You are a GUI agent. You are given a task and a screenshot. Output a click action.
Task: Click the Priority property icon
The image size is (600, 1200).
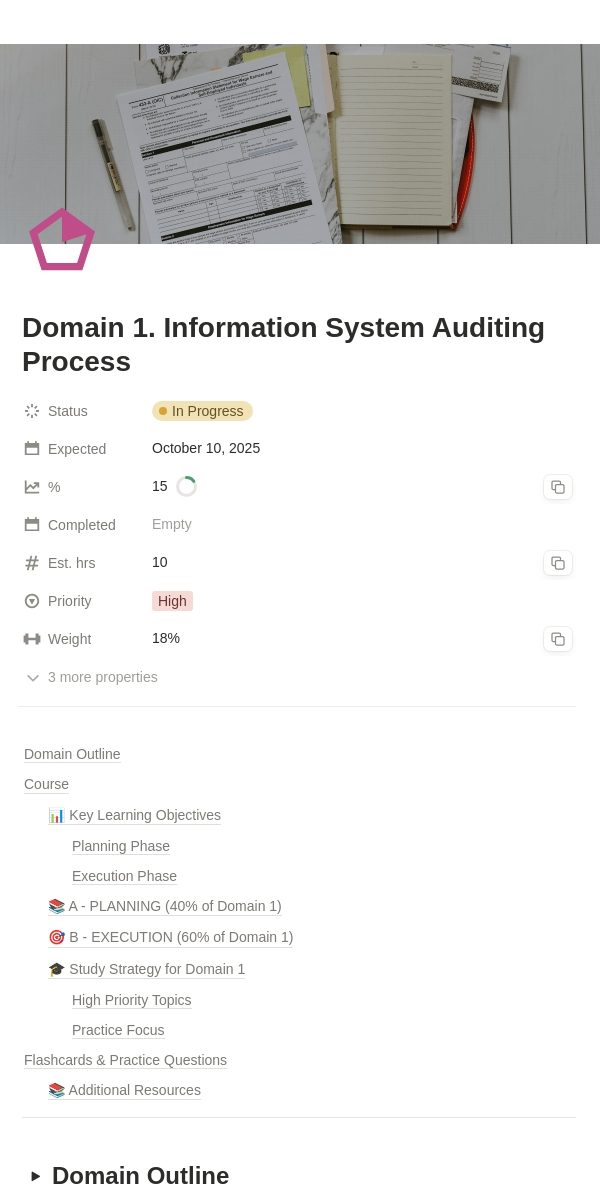[32, 601]
